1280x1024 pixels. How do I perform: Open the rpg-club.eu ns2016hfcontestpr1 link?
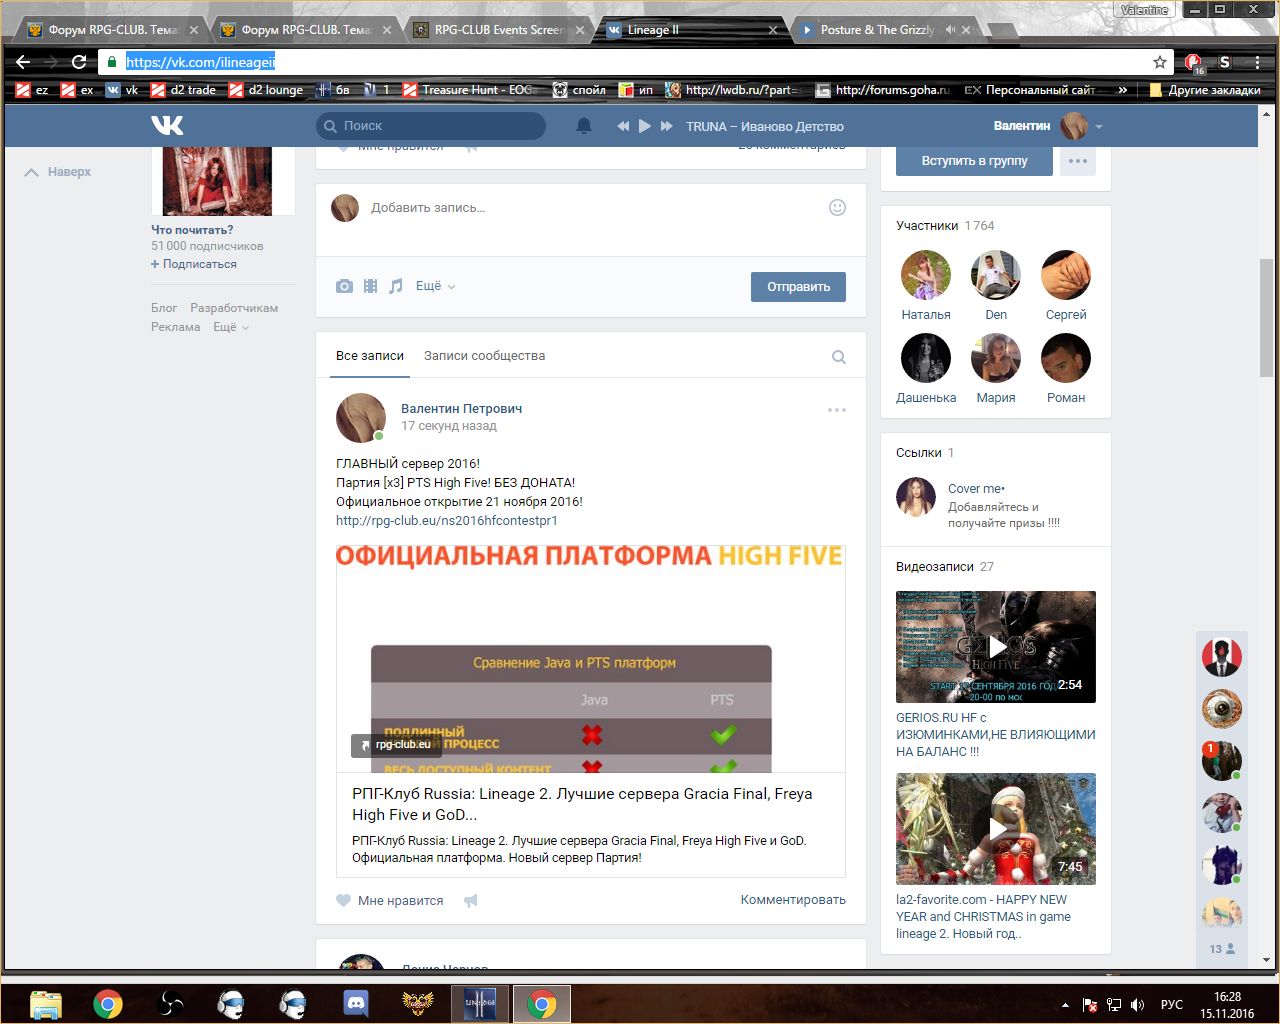(447, 521)
